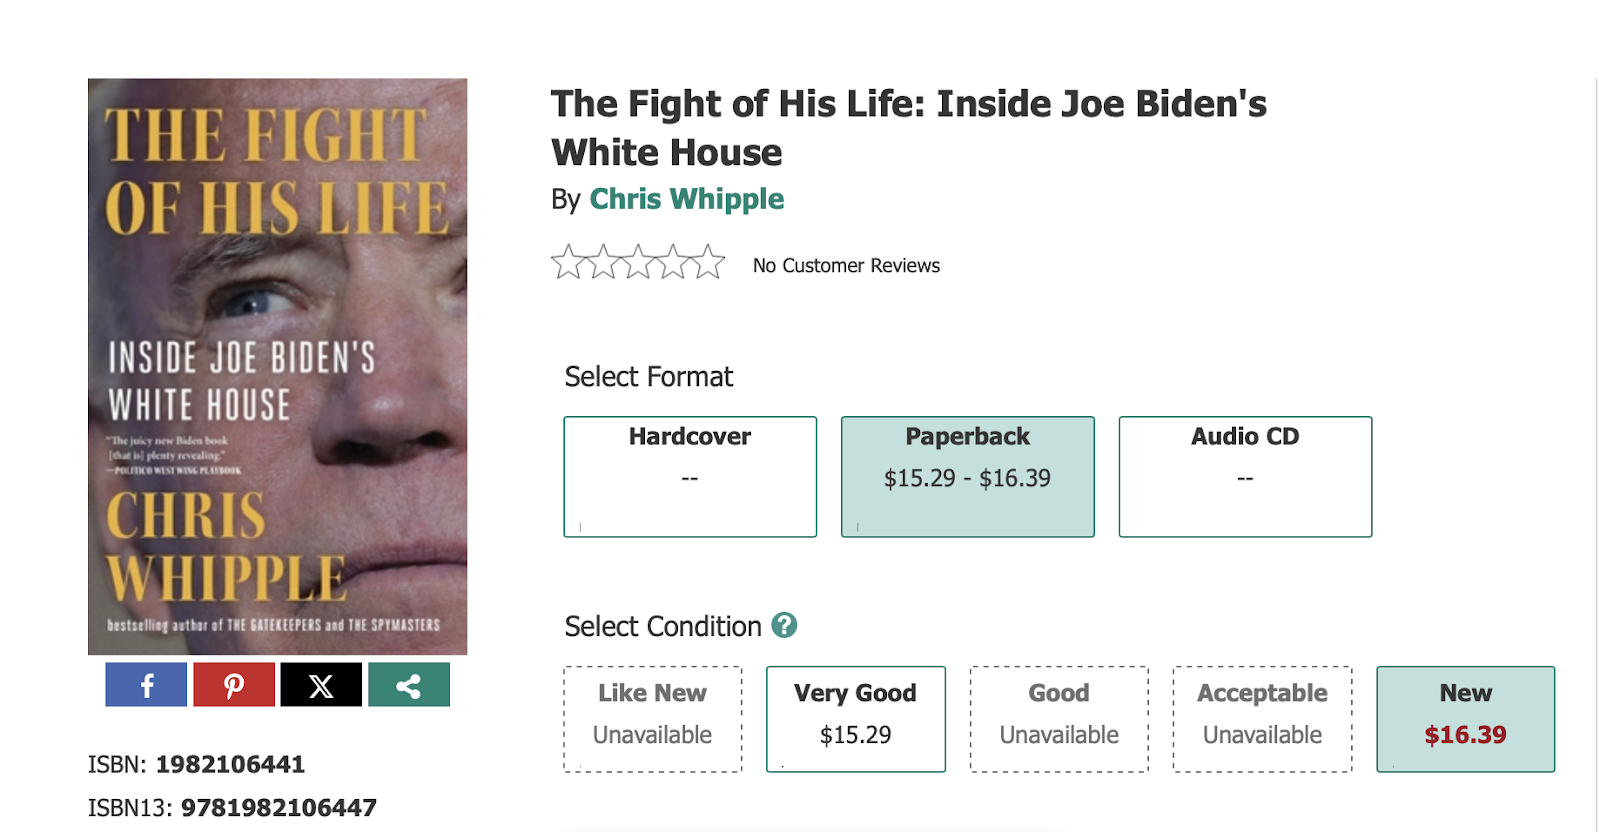The height and width of the screenshot is (832, 1600).
Task: Click the first rating star
Action: (x=568, y=262)
